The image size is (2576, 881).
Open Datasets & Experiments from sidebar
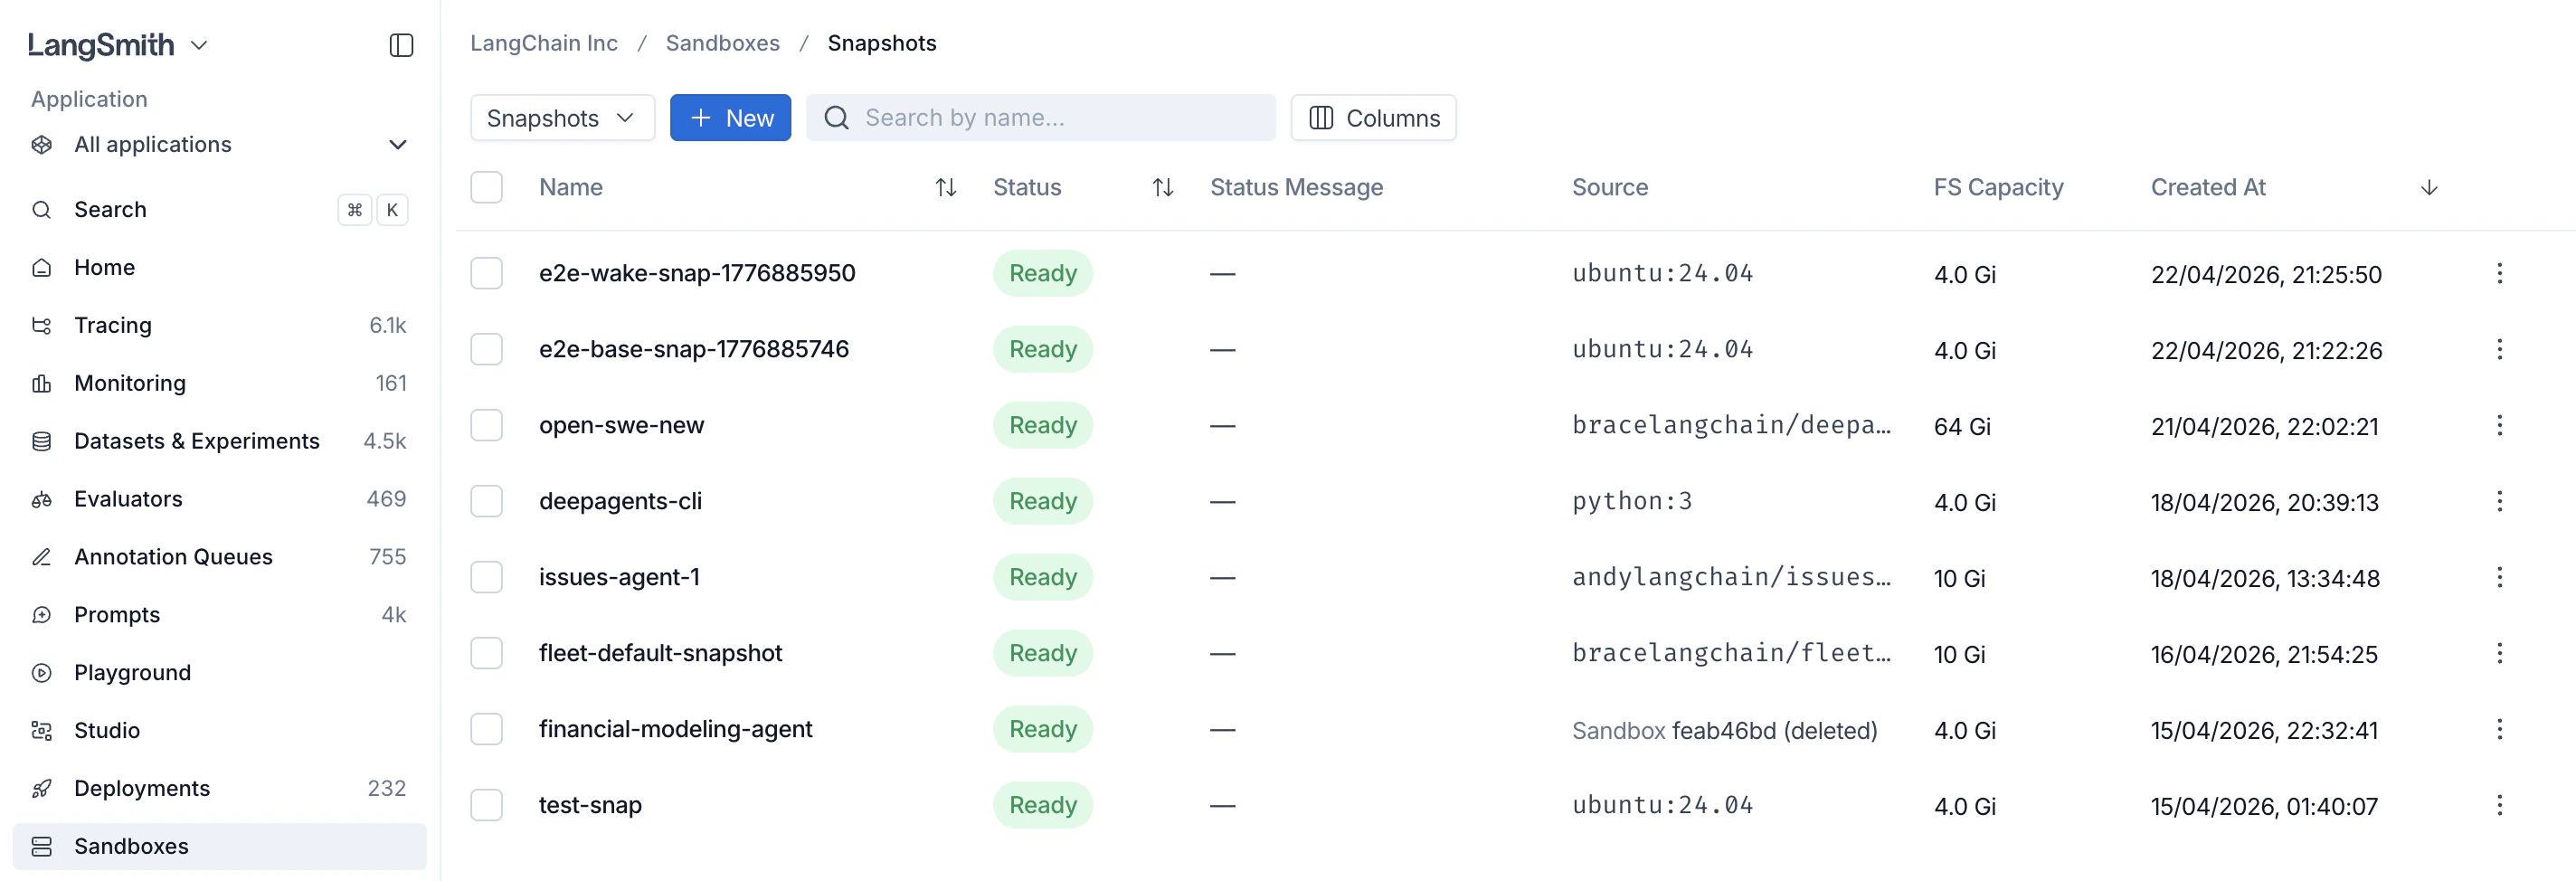tap(197, 440)
